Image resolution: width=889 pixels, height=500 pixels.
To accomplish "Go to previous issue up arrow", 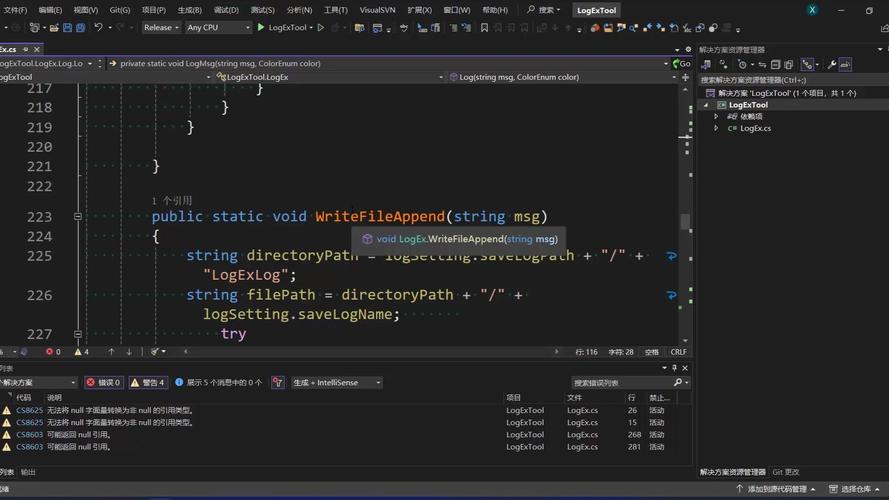I will [x=111, y=352].
